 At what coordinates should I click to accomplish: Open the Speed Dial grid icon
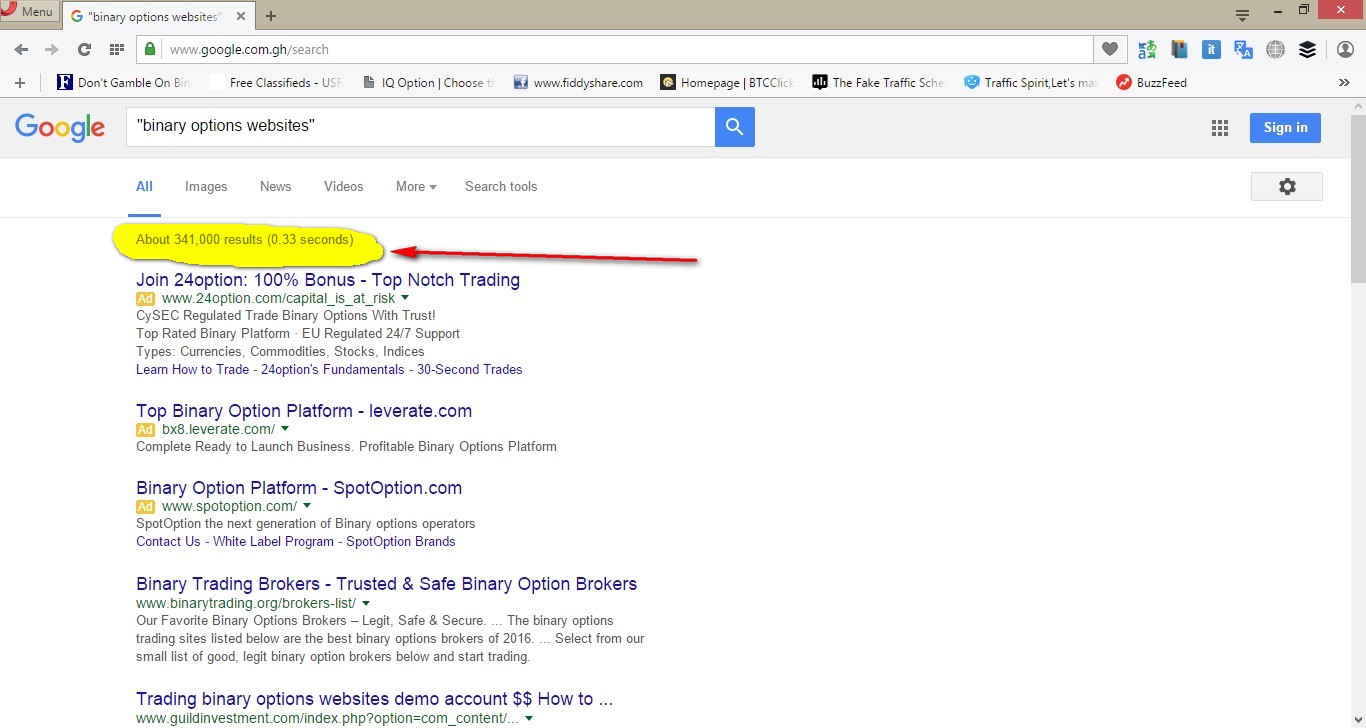coord(117,49)
